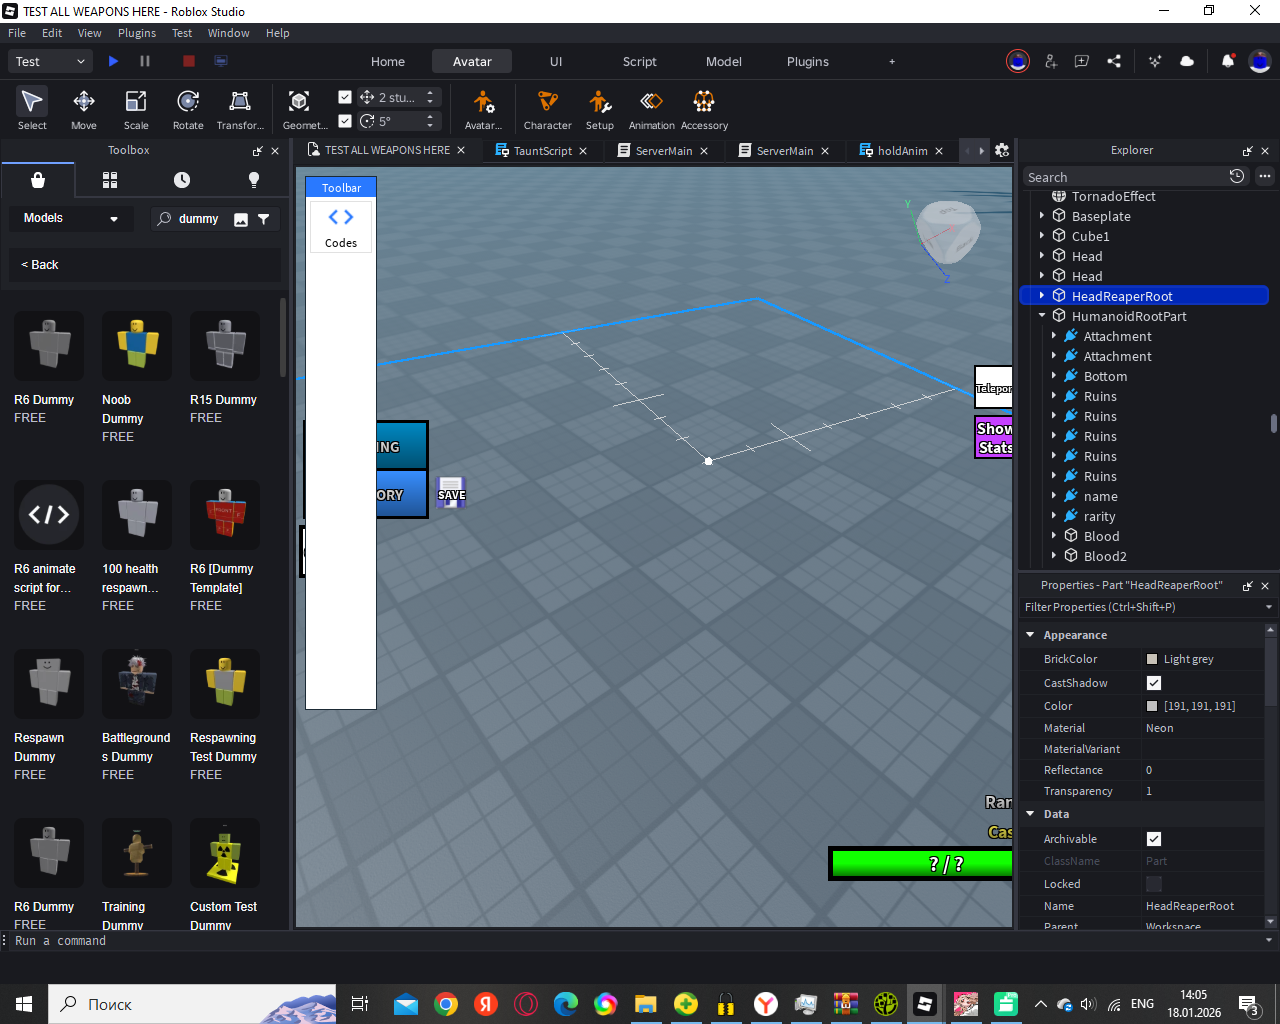This screenshot has height=1024, width=1280.
Task: Expand the Blood2 tree node
Action: click(1054, 556)
